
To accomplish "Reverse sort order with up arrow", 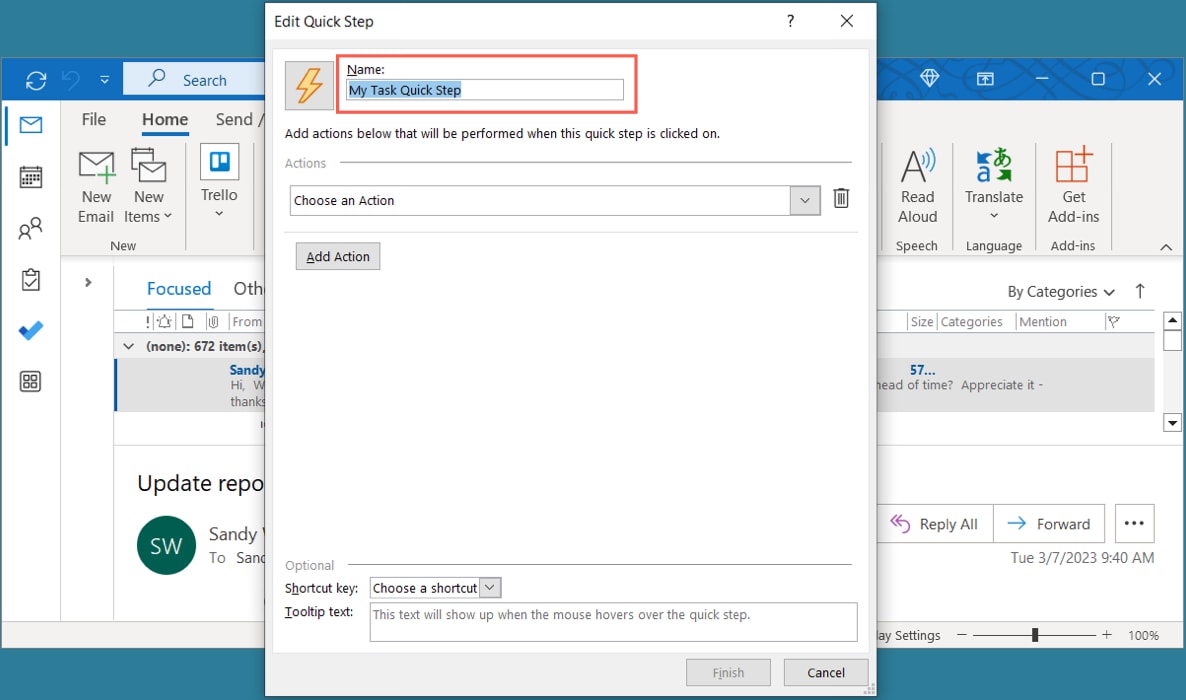I will 1140,291.
